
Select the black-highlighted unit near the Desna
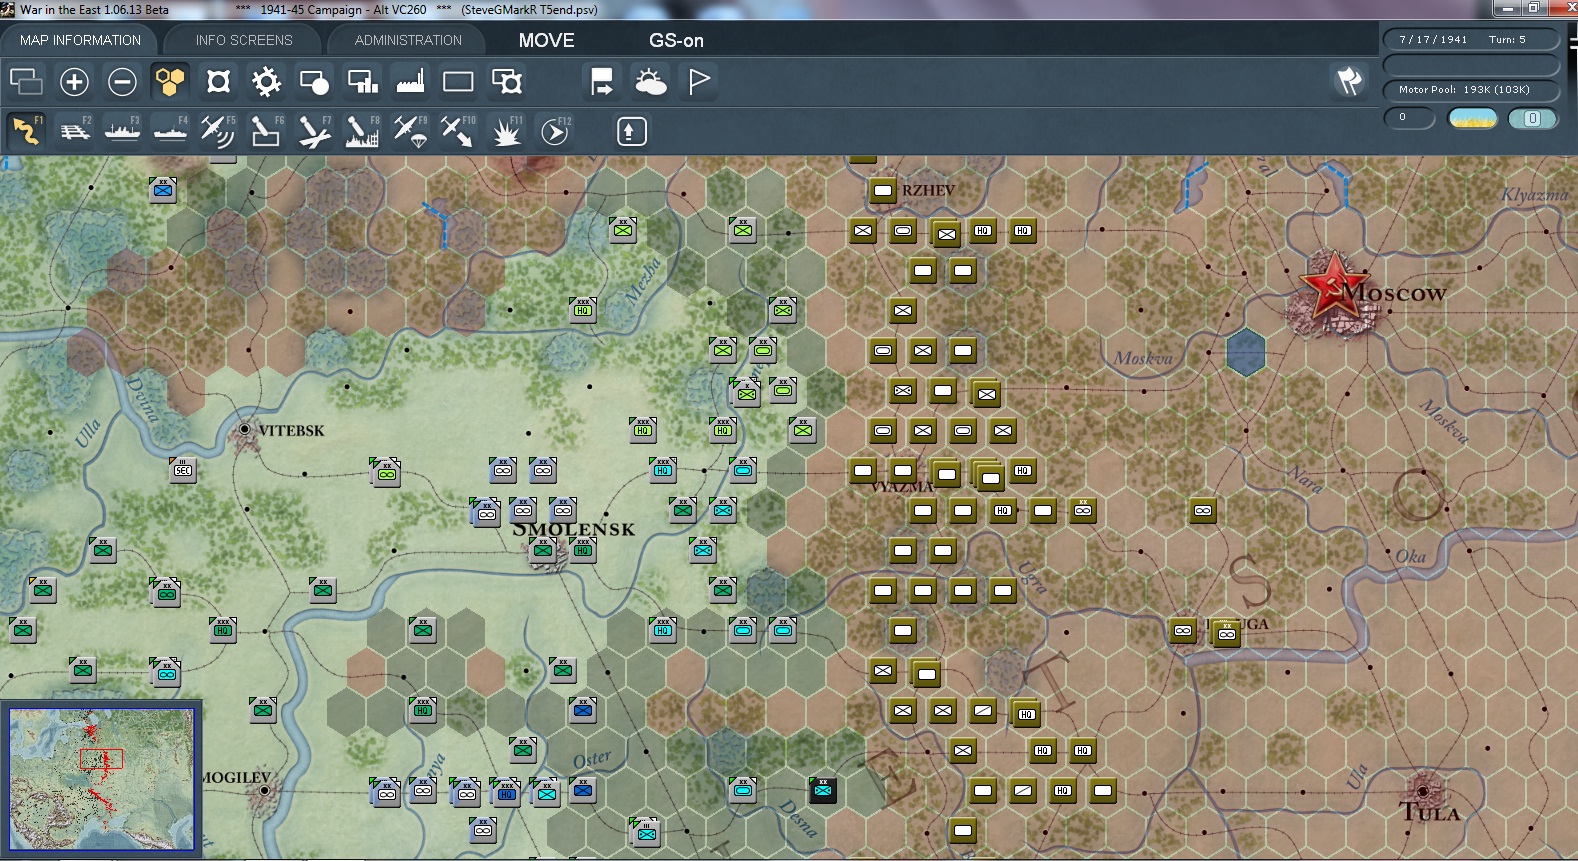pyautogui.click(x=823, y=790)
